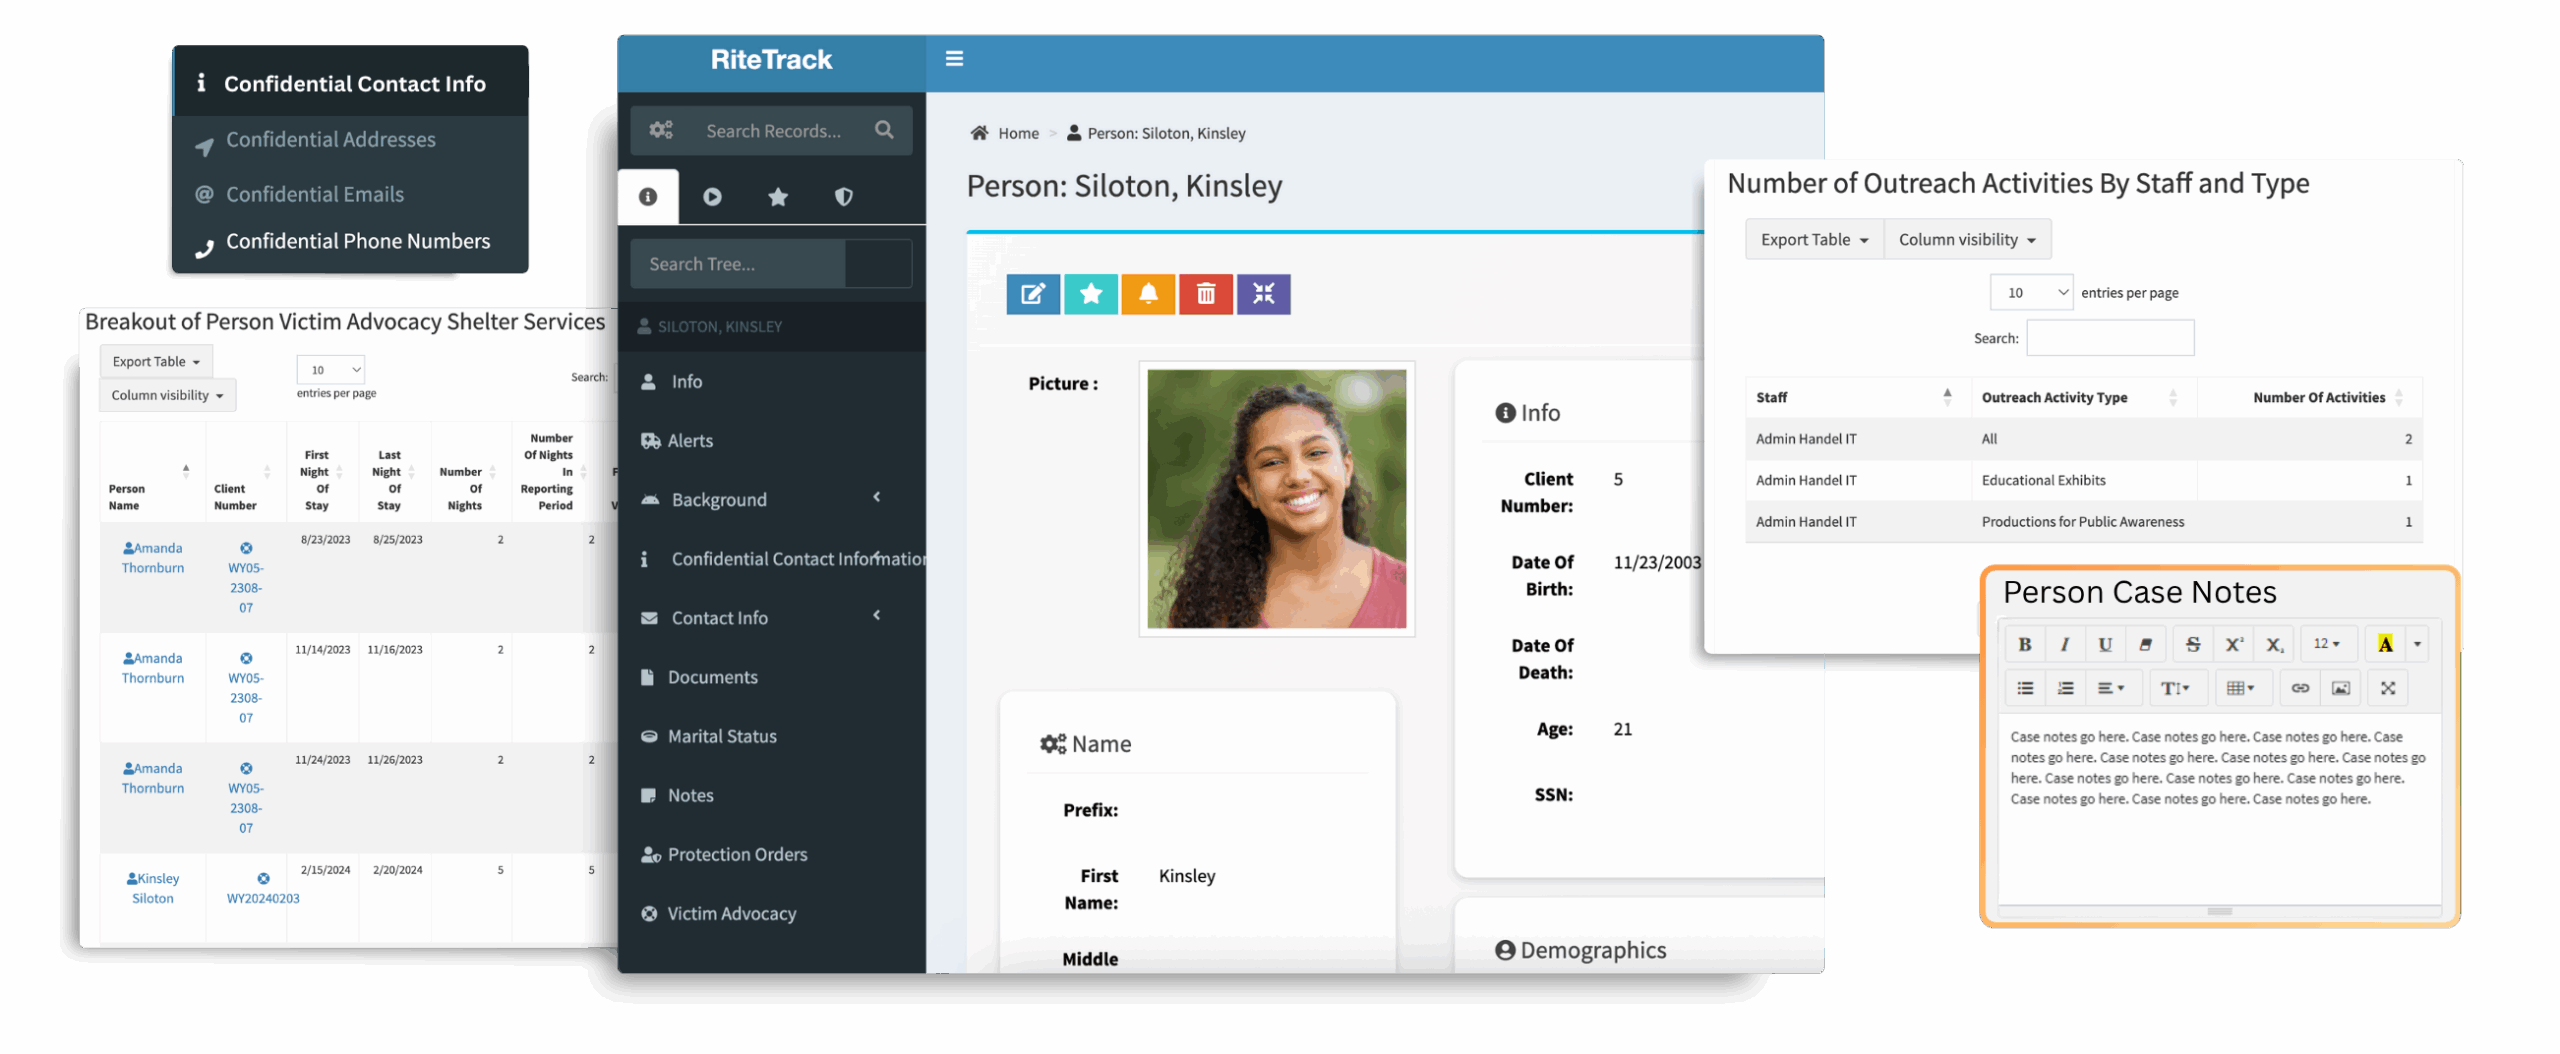Toggle italic formatting in case notes
The image size is (2560, 1054).
tap(2065, 644)
